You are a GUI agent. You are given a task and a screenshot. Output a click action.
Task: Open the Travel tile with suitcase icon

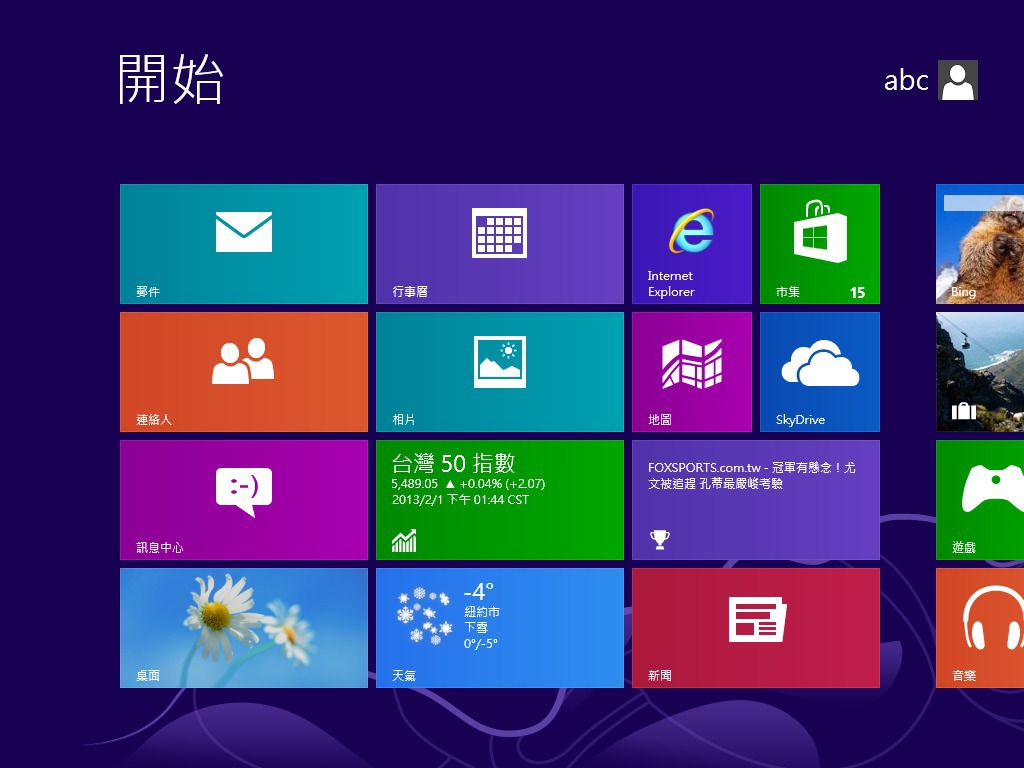click(x=980, y=372)
